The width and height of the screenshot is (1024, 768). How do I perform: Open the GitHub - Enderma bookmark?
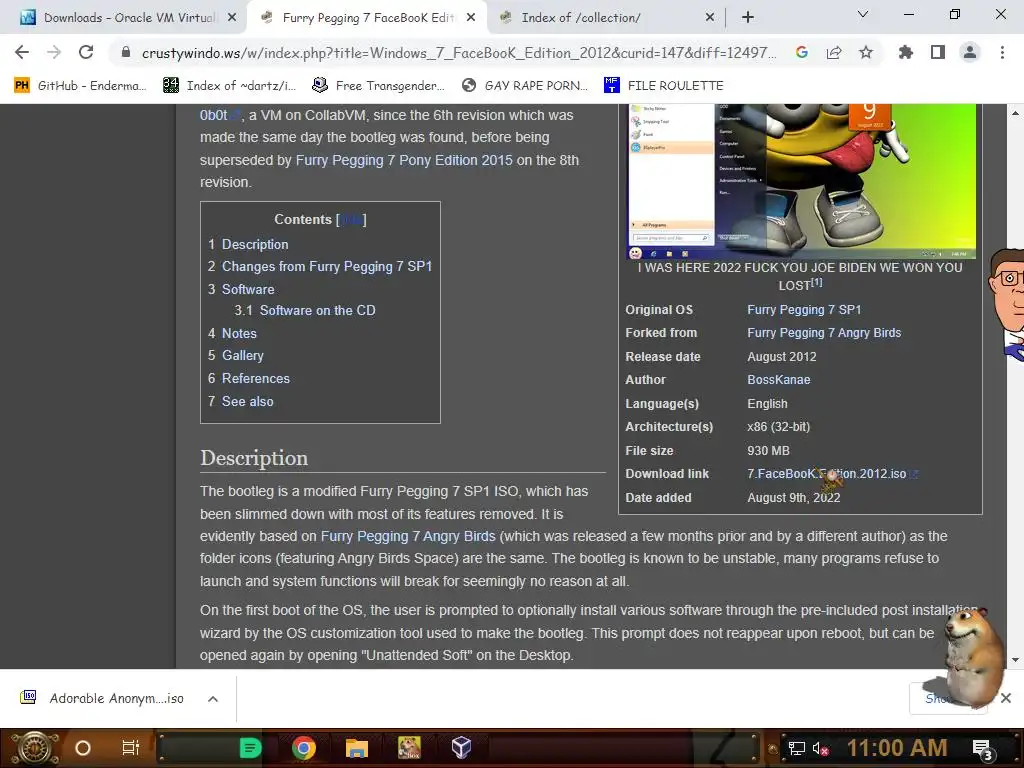coord(80,86)
